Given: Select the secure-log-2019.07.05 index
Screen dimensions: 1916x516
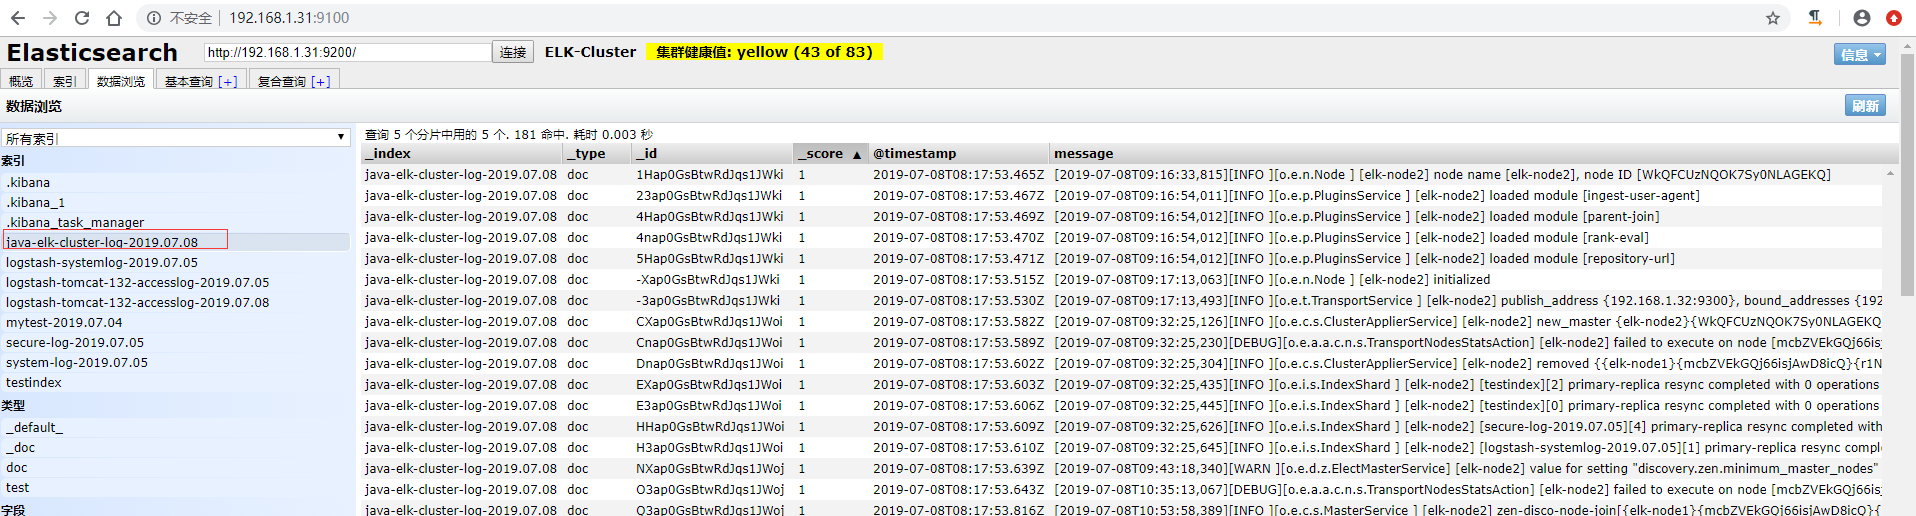Looking at the screenshot, I should tap(176, 342).
